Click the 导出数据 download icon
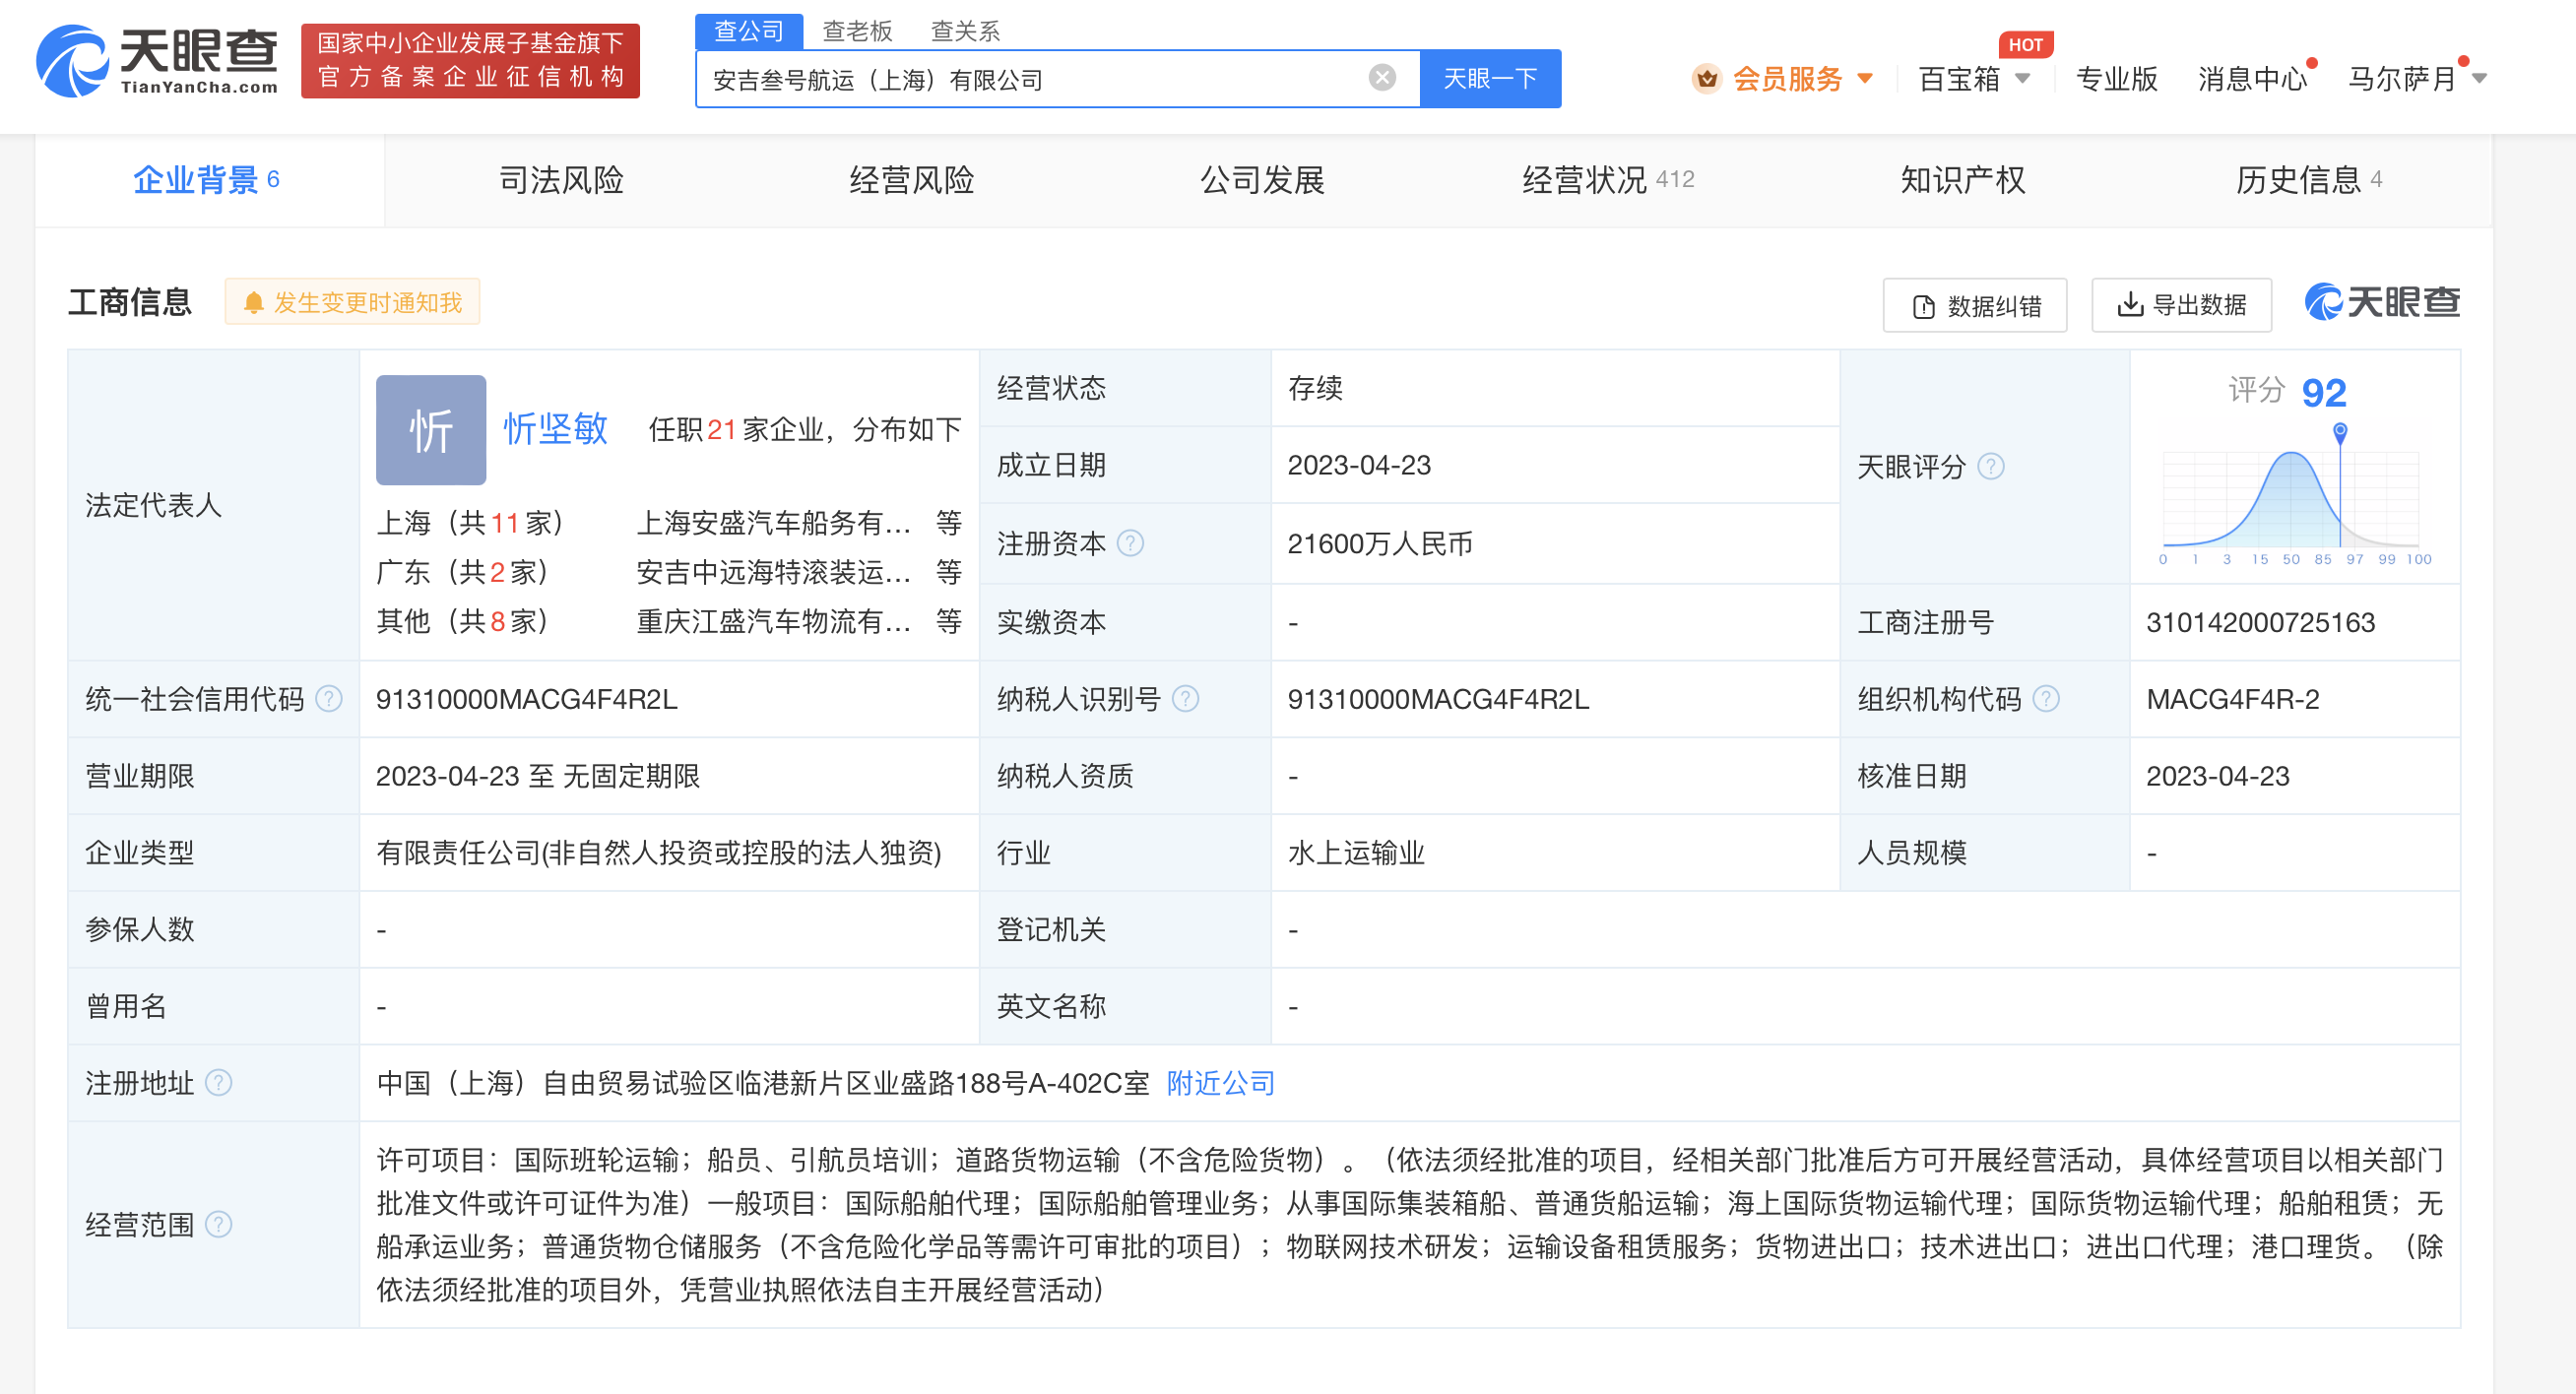Screen dimensions: 2576x1394 (2130, 304)
